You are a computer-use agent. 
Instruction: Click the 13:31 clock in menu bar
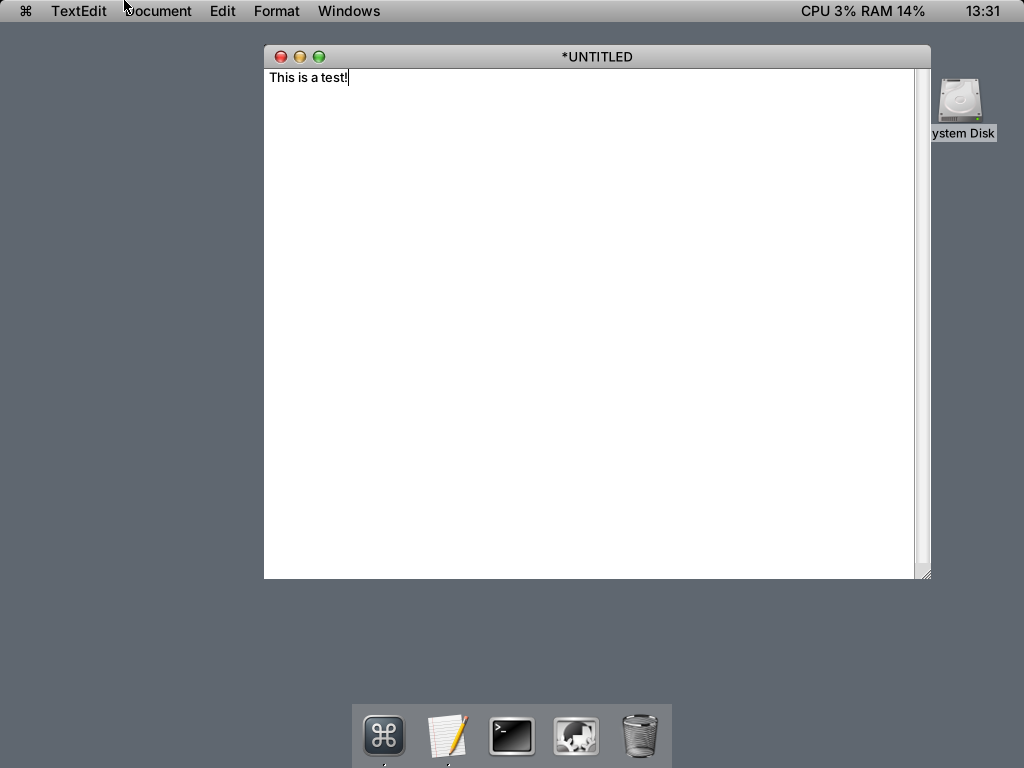(x=983, y=11)
